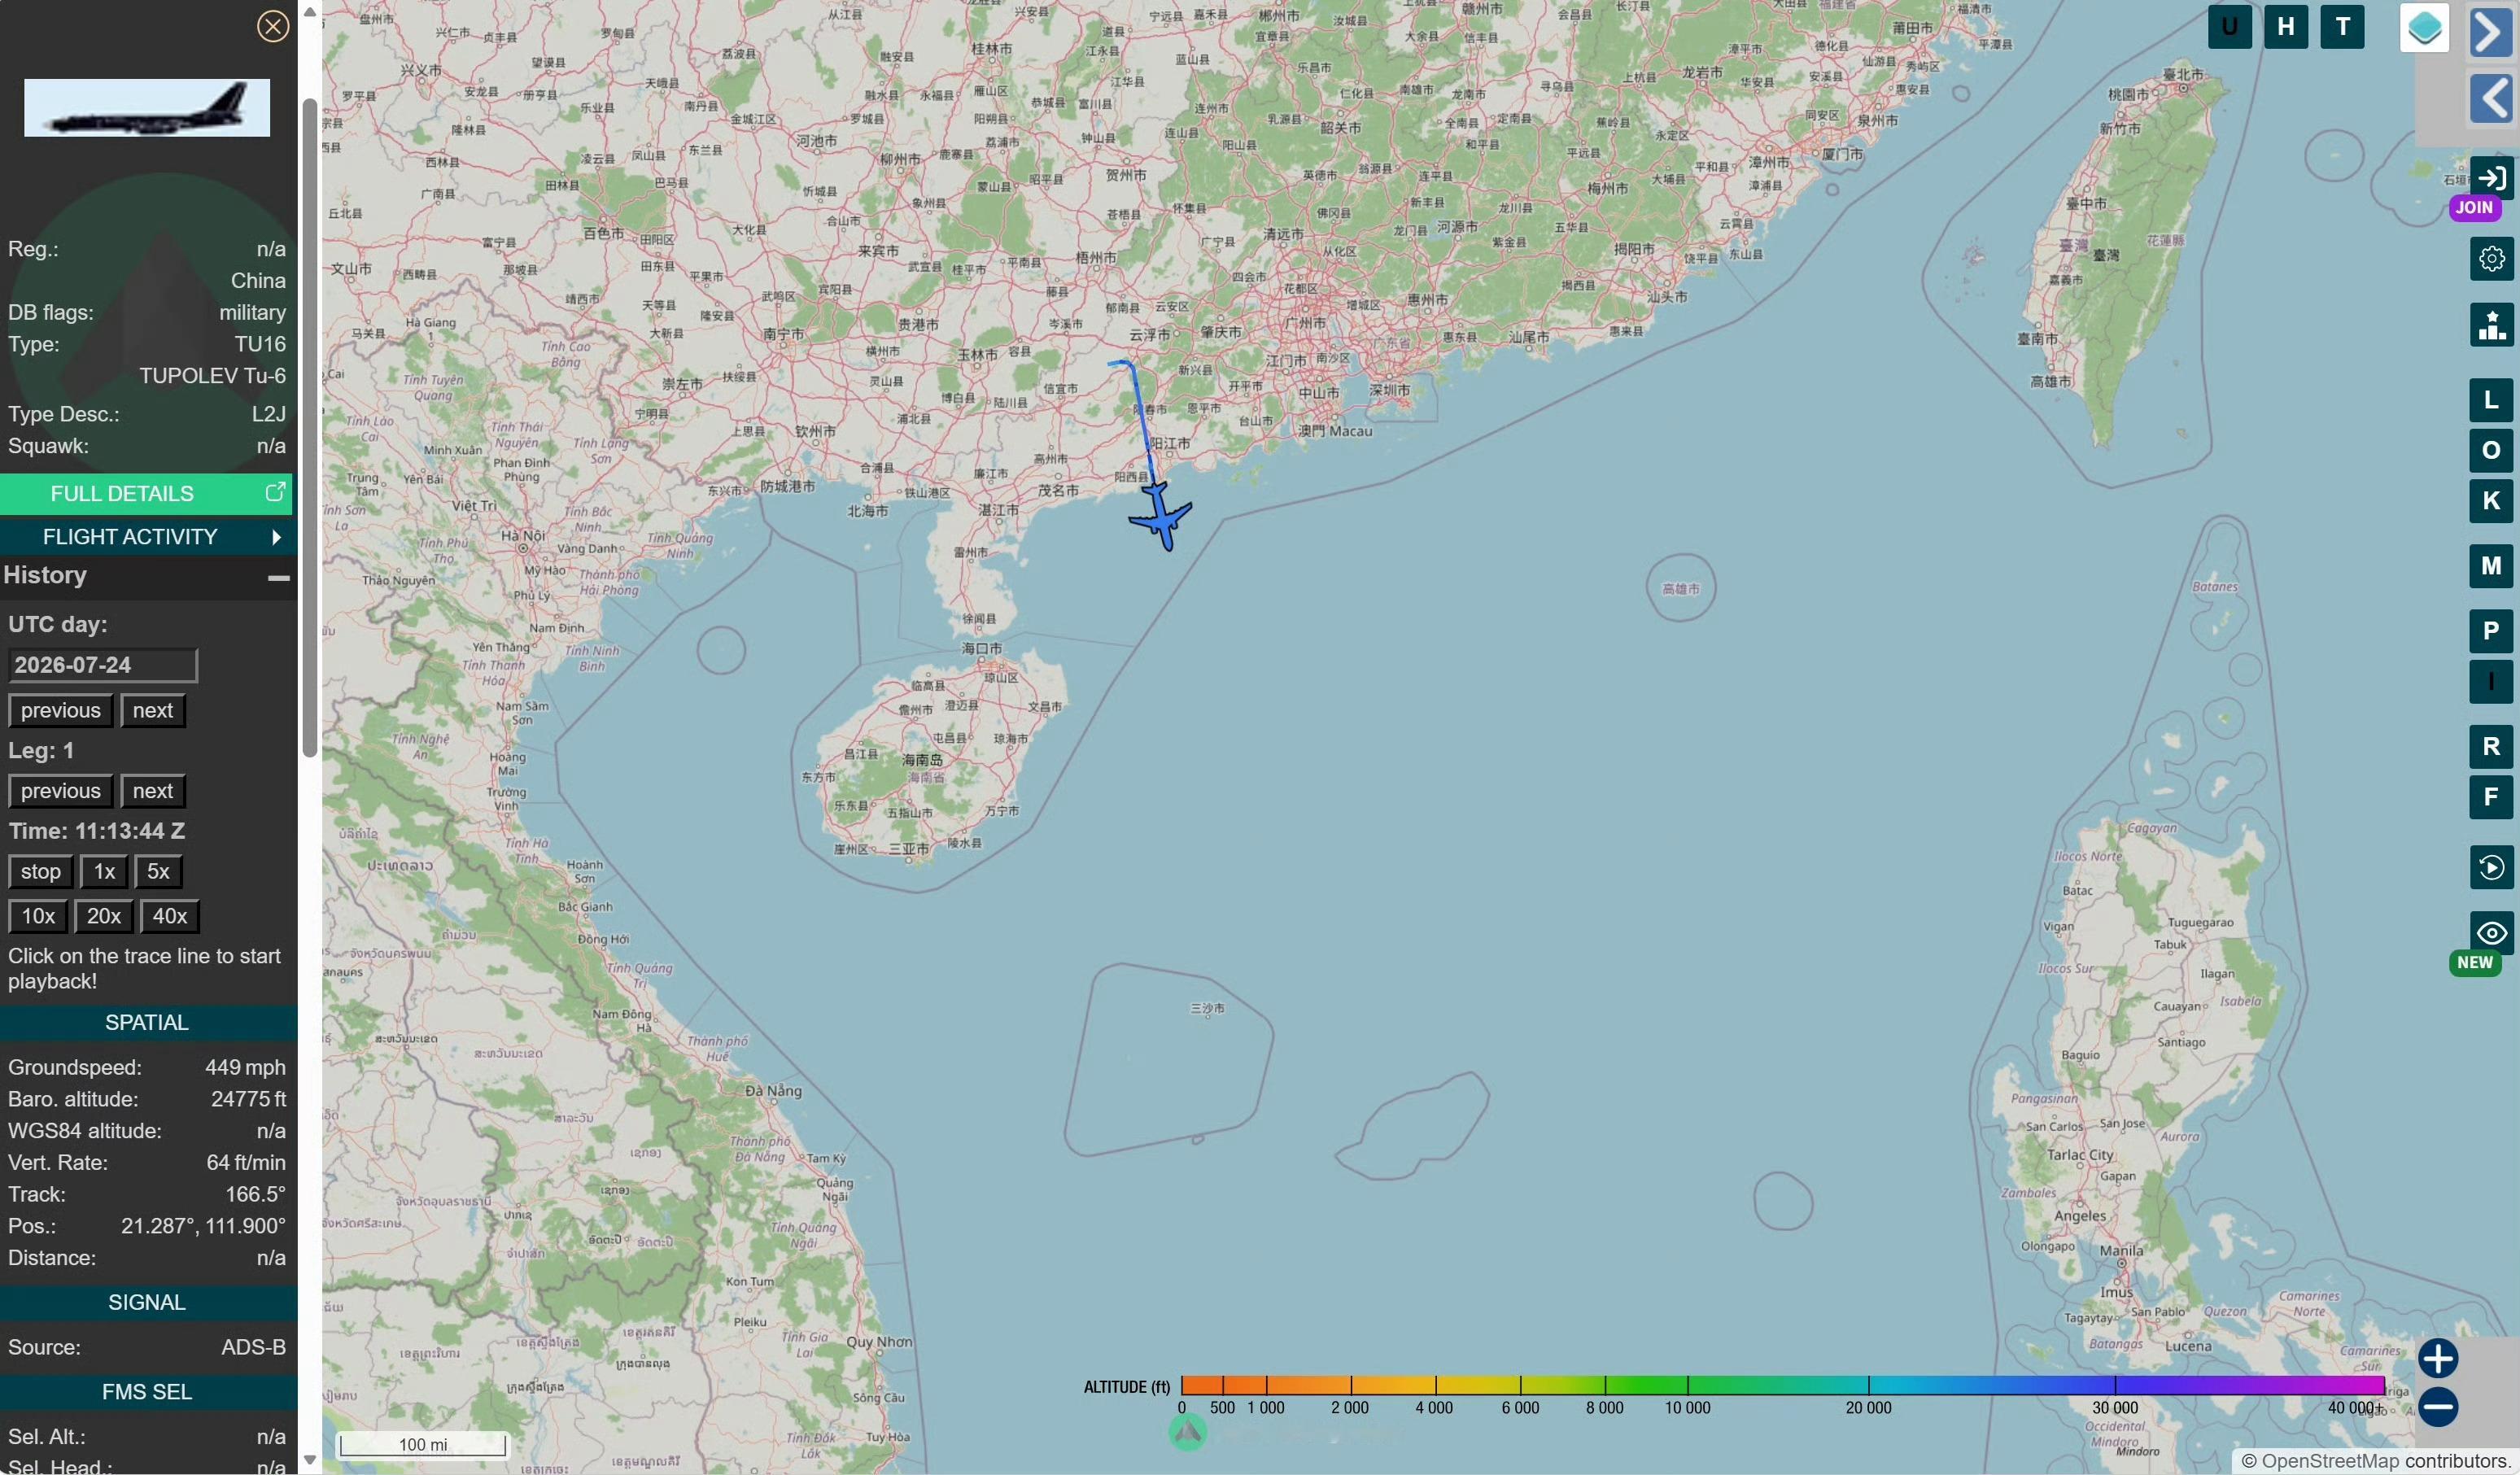The width and height of the screenshot is (2520, 1475).
Task: Toggle the F map option button
Action: pyautogui.click(x=2491, y=798)
